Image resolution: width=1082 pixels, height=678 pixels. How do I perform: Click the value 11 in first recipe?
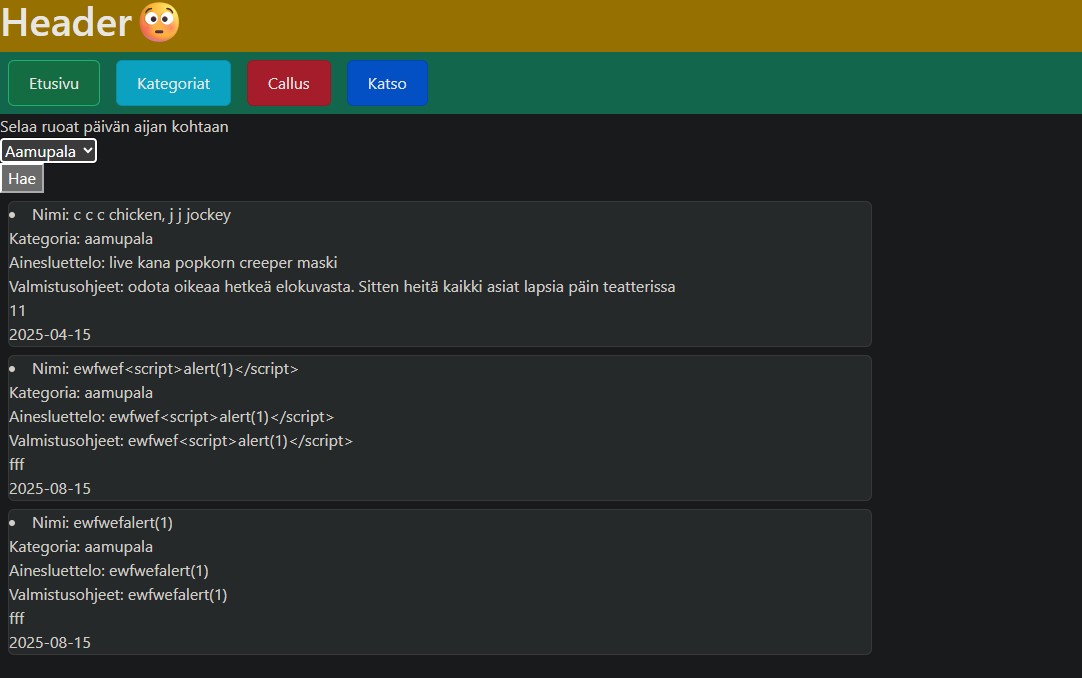pyautogui.click(x=17, y=311)
